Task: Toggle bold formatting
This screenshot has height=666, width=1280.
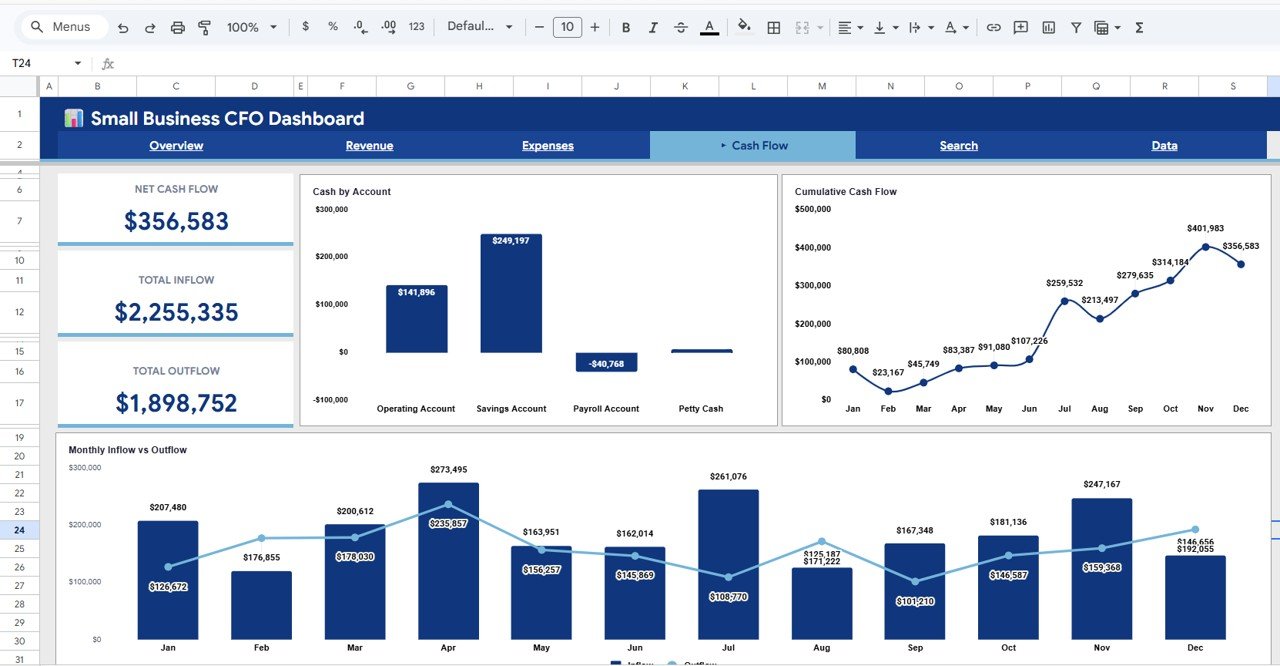Action: 626,27
